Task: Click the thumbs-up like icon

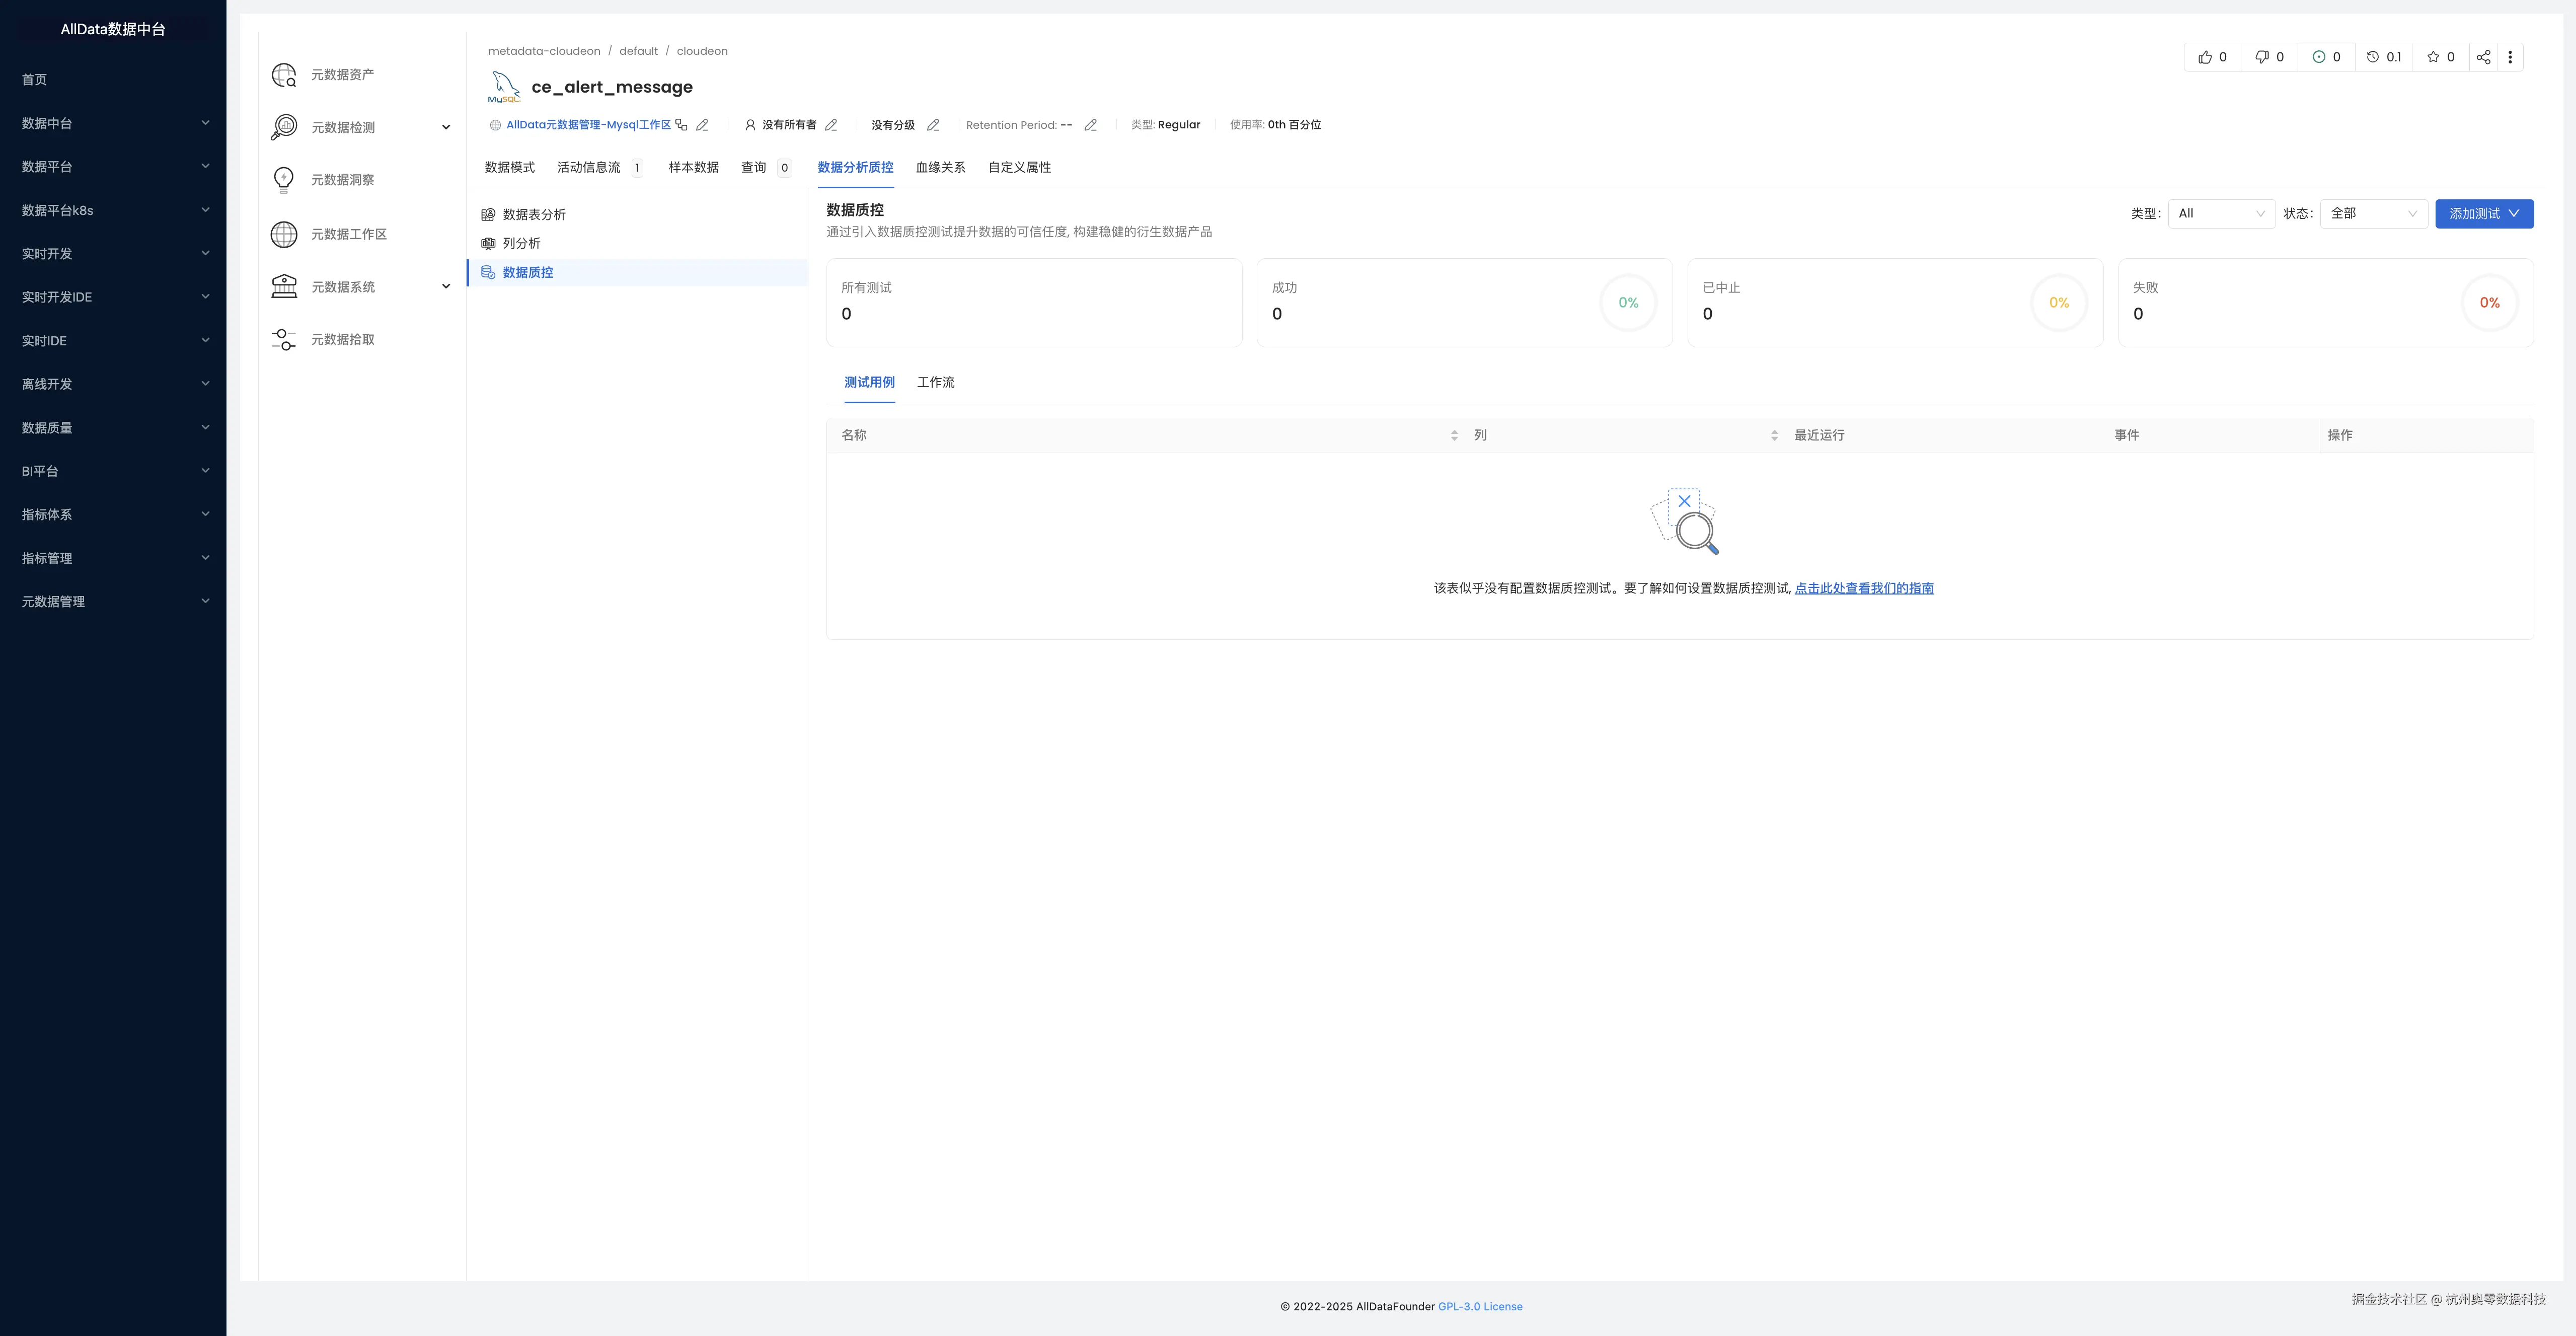Action: coord(2205,57)
